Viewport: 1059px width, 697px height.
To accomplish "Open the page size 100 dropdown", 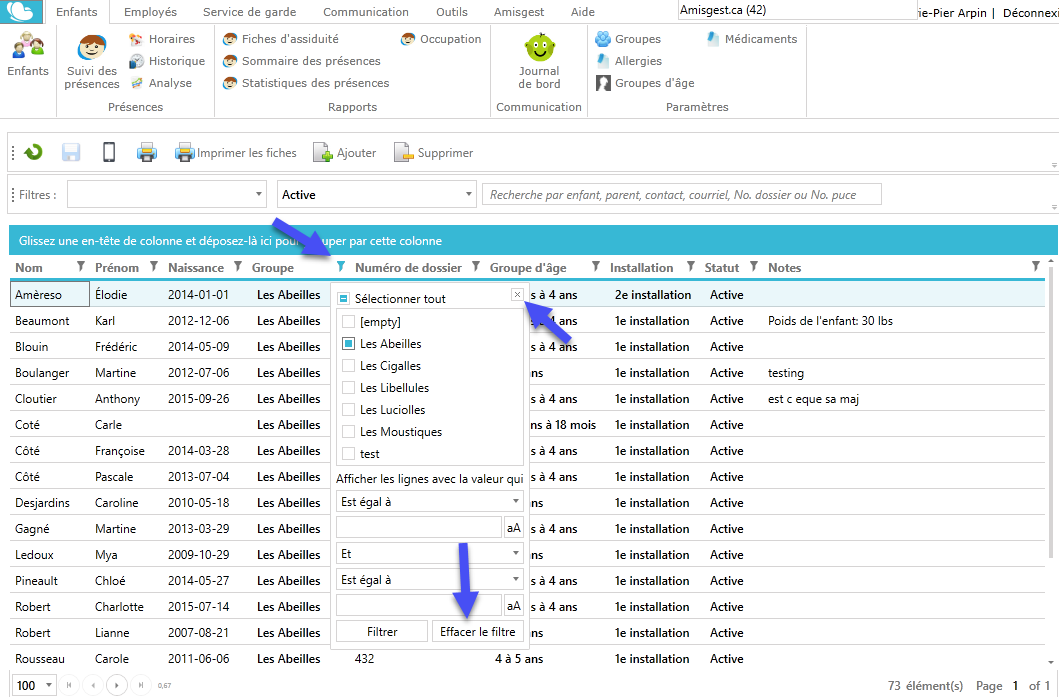I will [34, 685].
